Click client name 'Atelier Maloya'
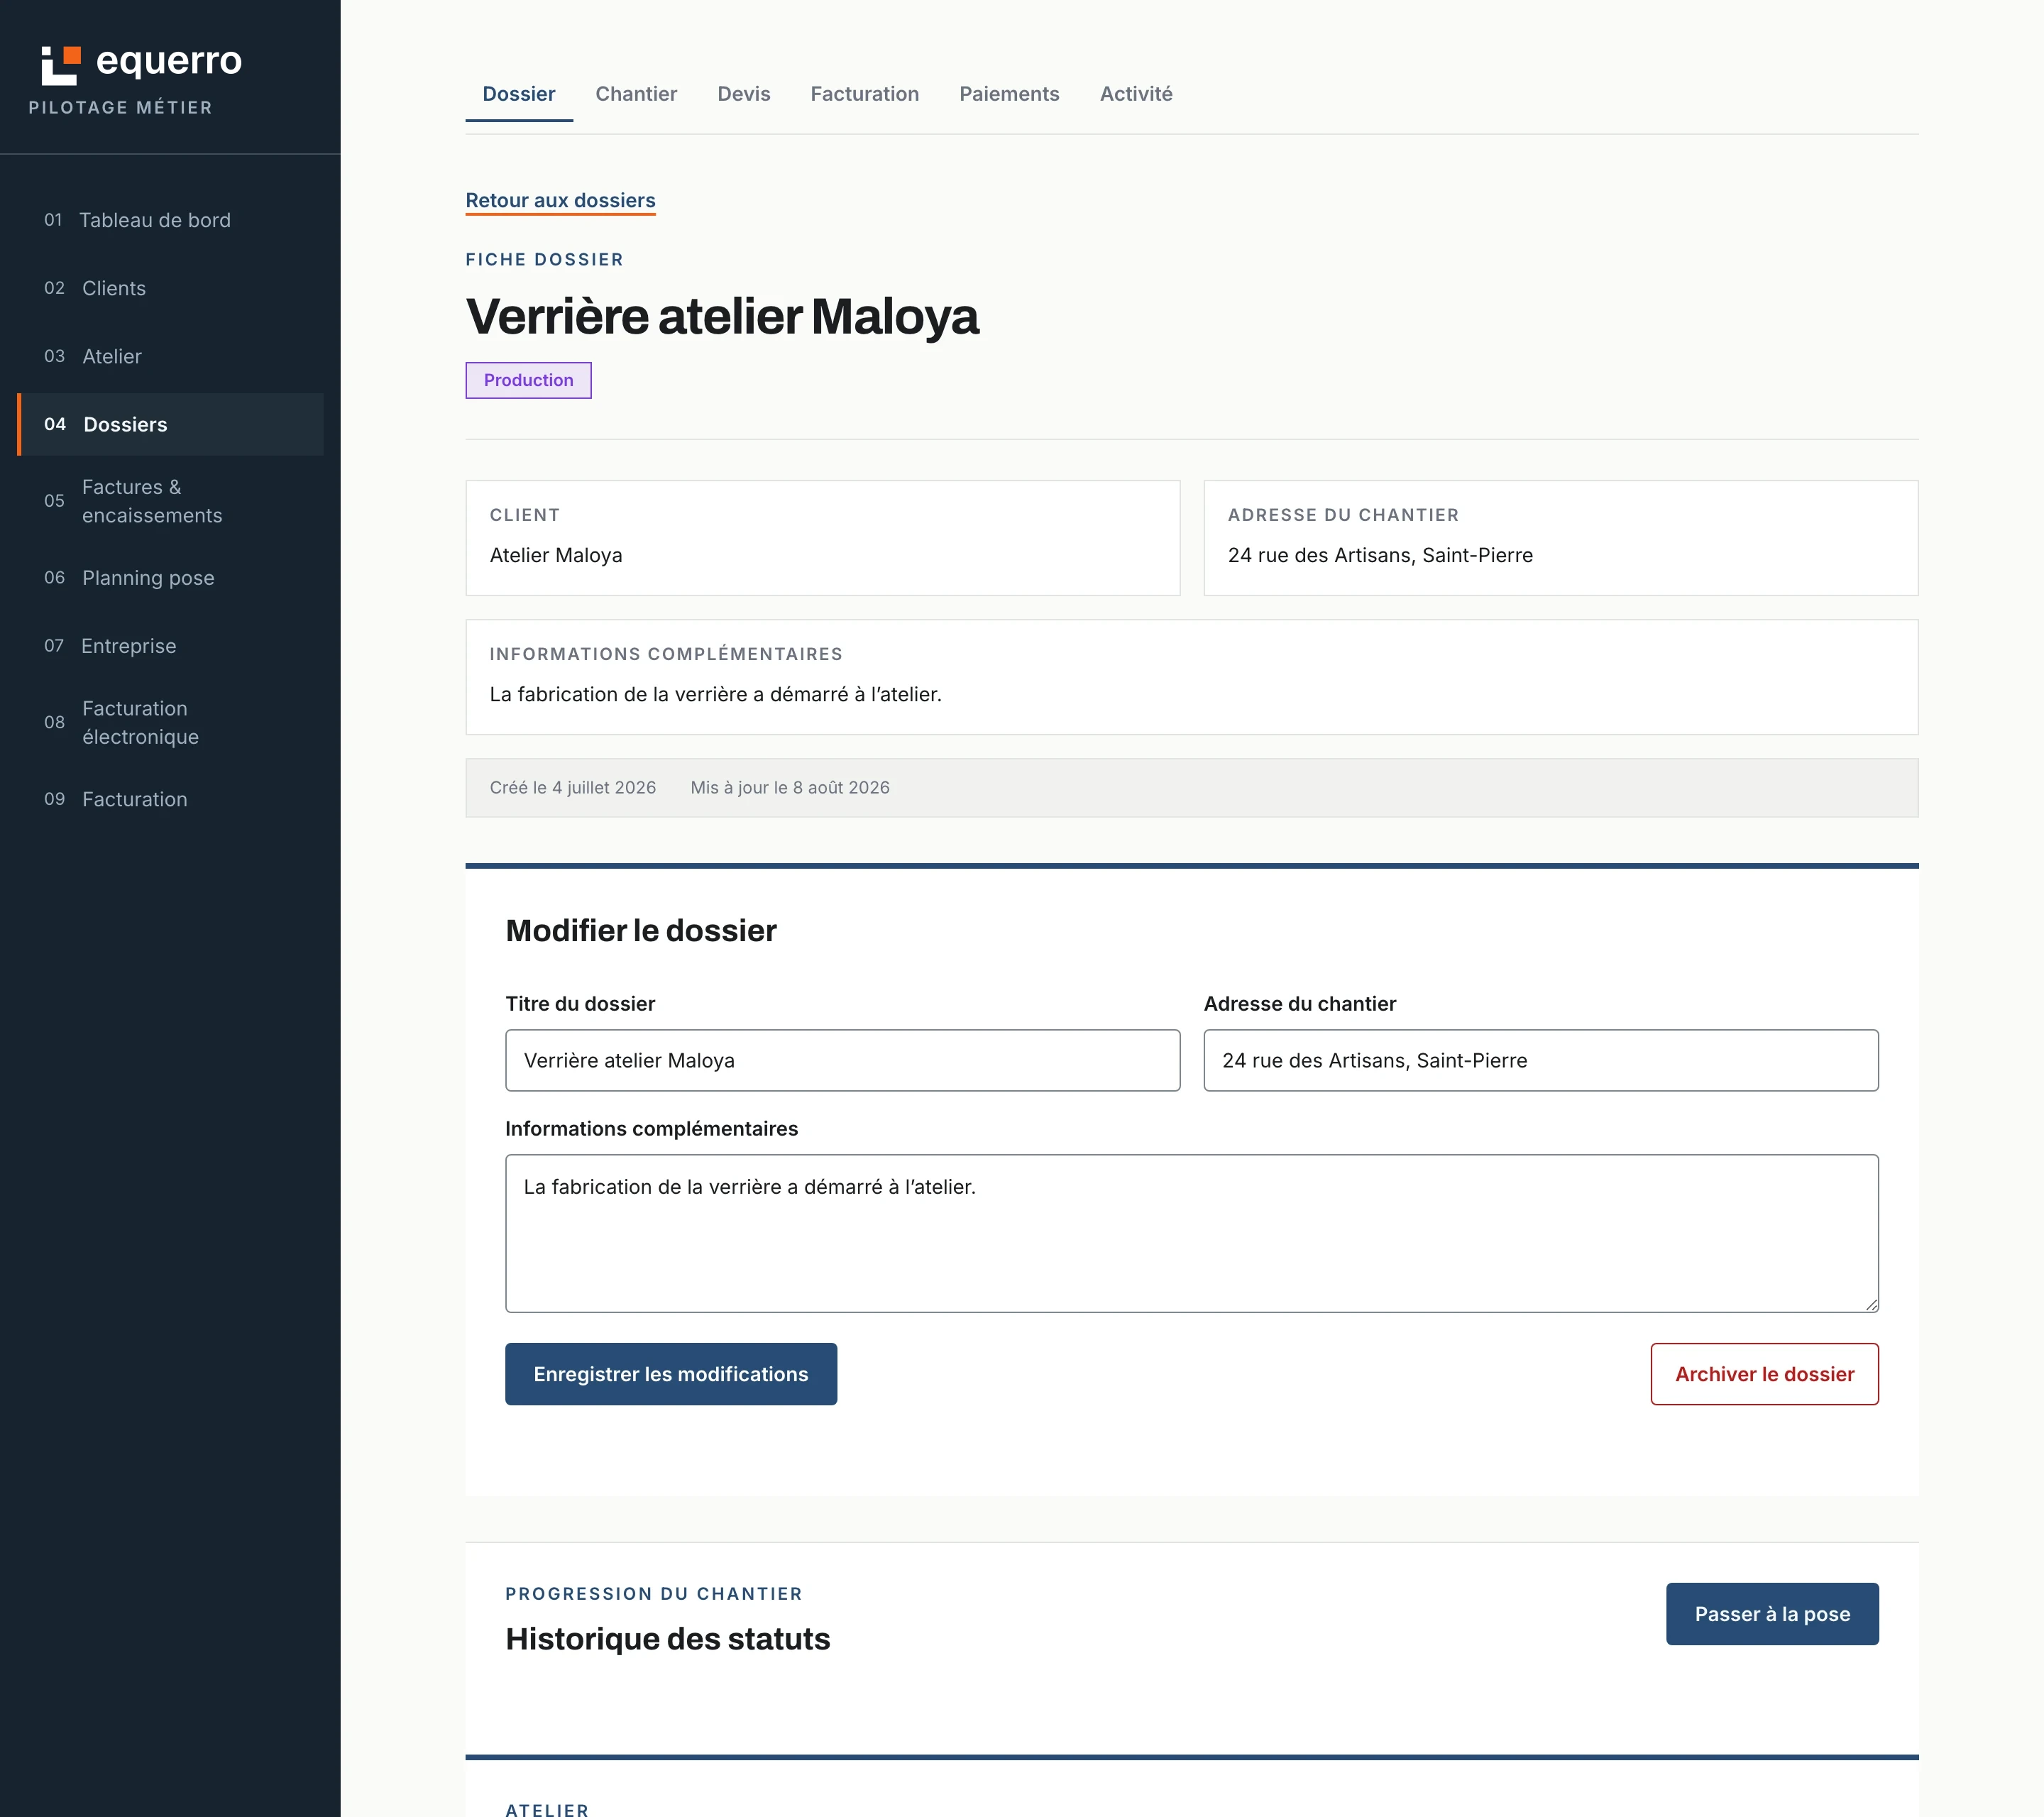Screen dimensions: 2044x1817 click(x=556, y=555)
